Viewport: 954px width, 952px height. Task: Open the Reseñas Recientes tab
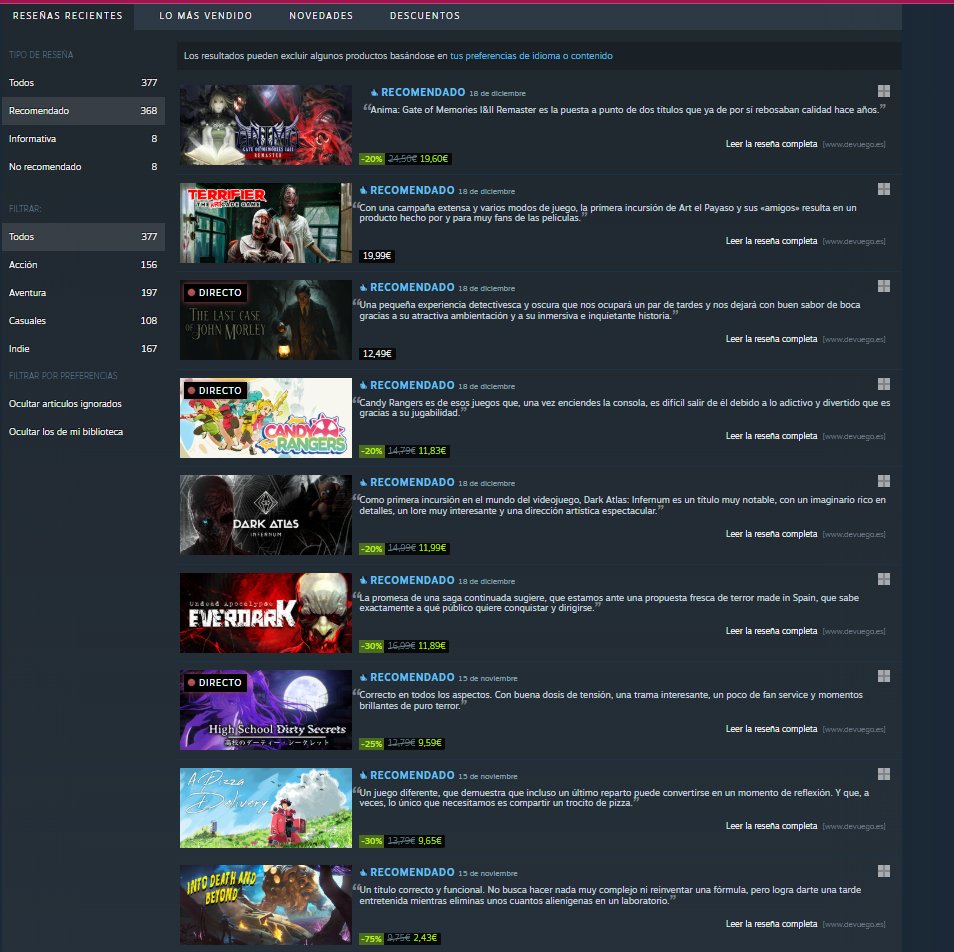point(68,16)
